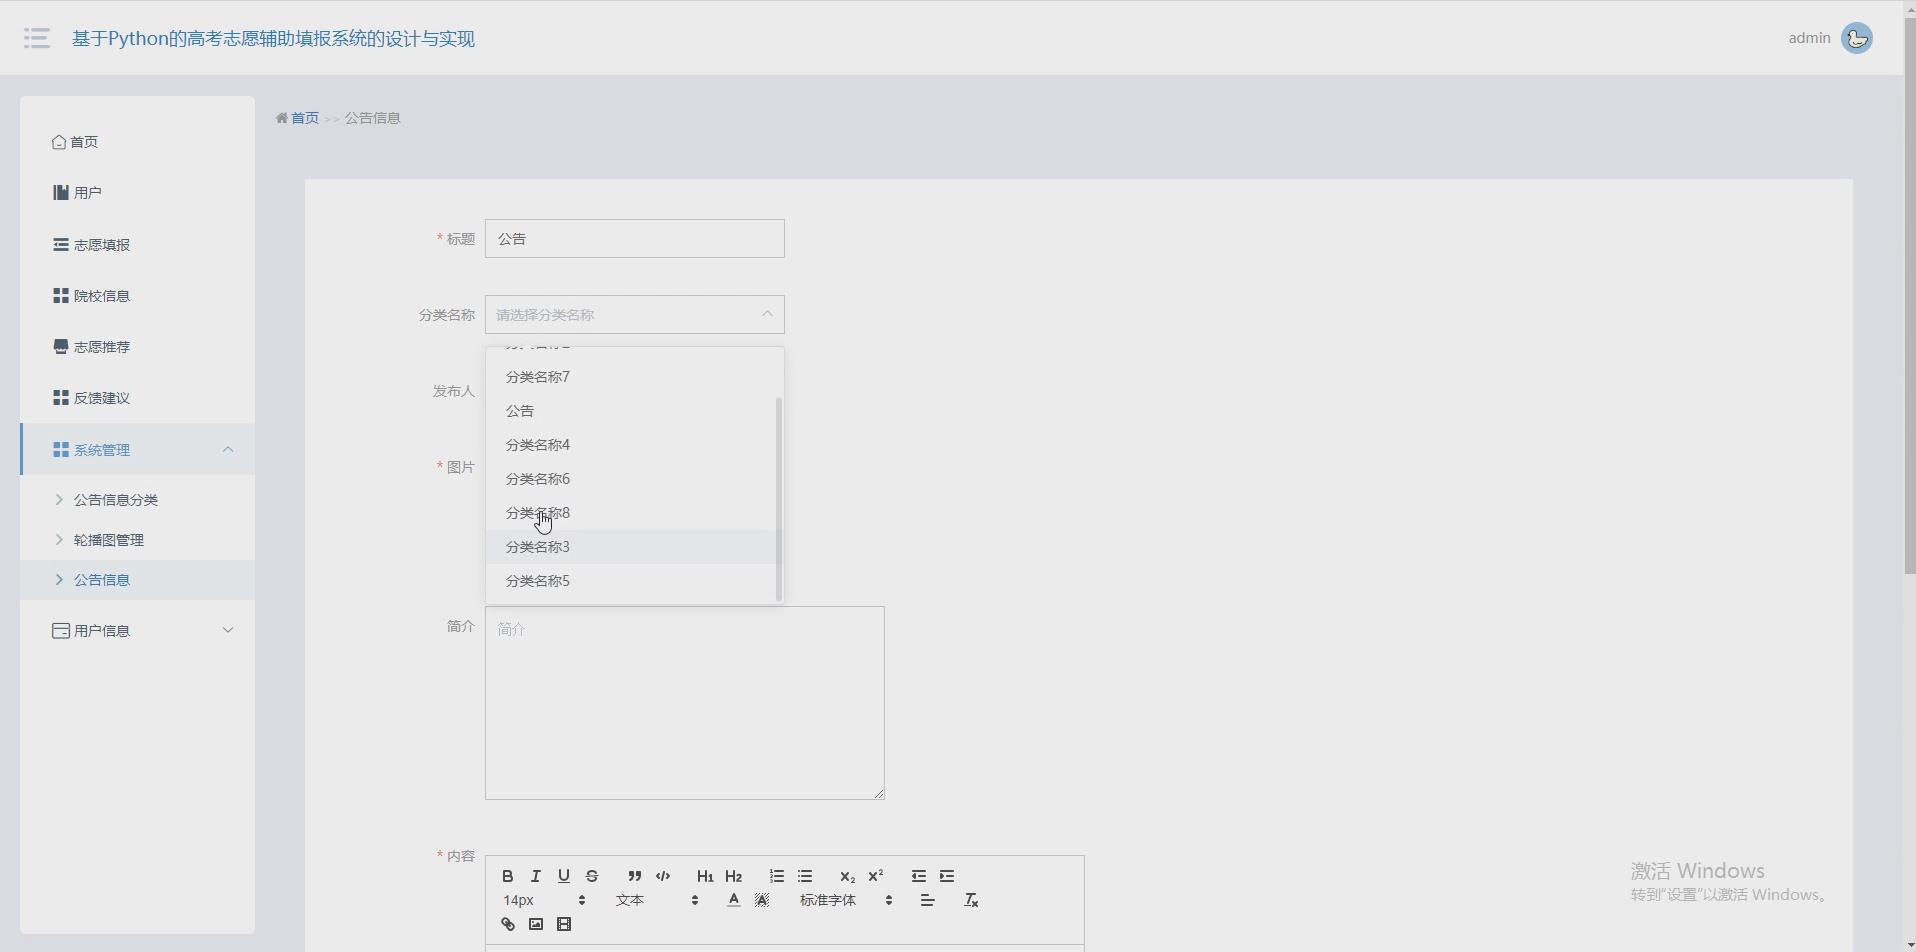Apply Heading 1 style
The image size is (1916, 952).
(x=705, y=876)
